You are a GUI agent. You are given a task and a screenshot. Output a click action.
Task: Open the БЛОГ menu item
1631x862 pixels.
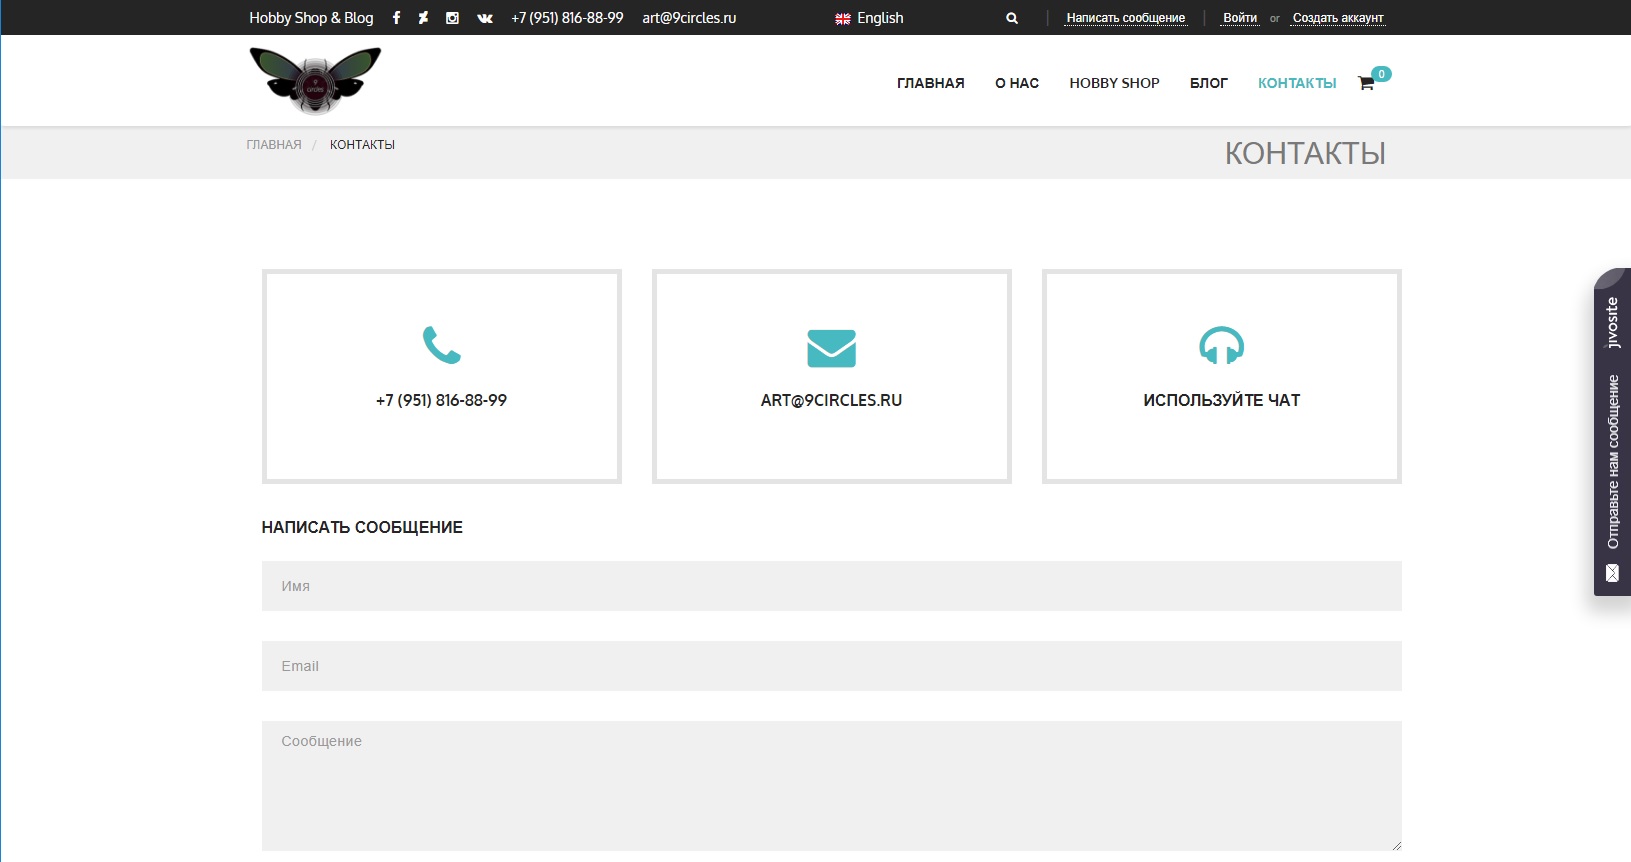tap(1208, 83)
